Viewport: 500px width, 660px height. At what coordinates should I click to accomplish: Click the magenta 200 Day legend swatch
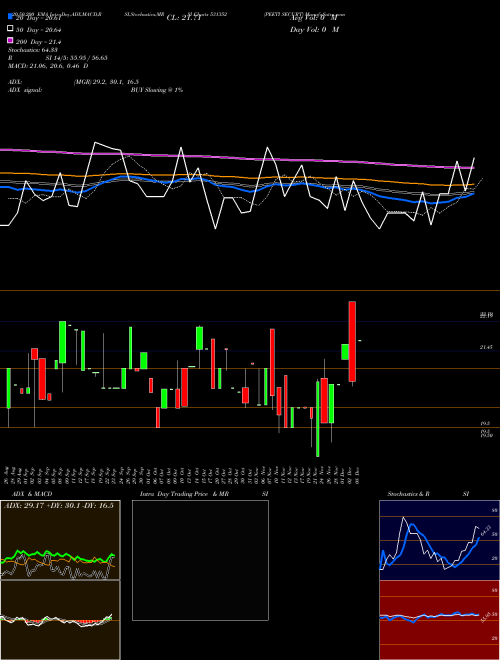(x=10, y=40)
